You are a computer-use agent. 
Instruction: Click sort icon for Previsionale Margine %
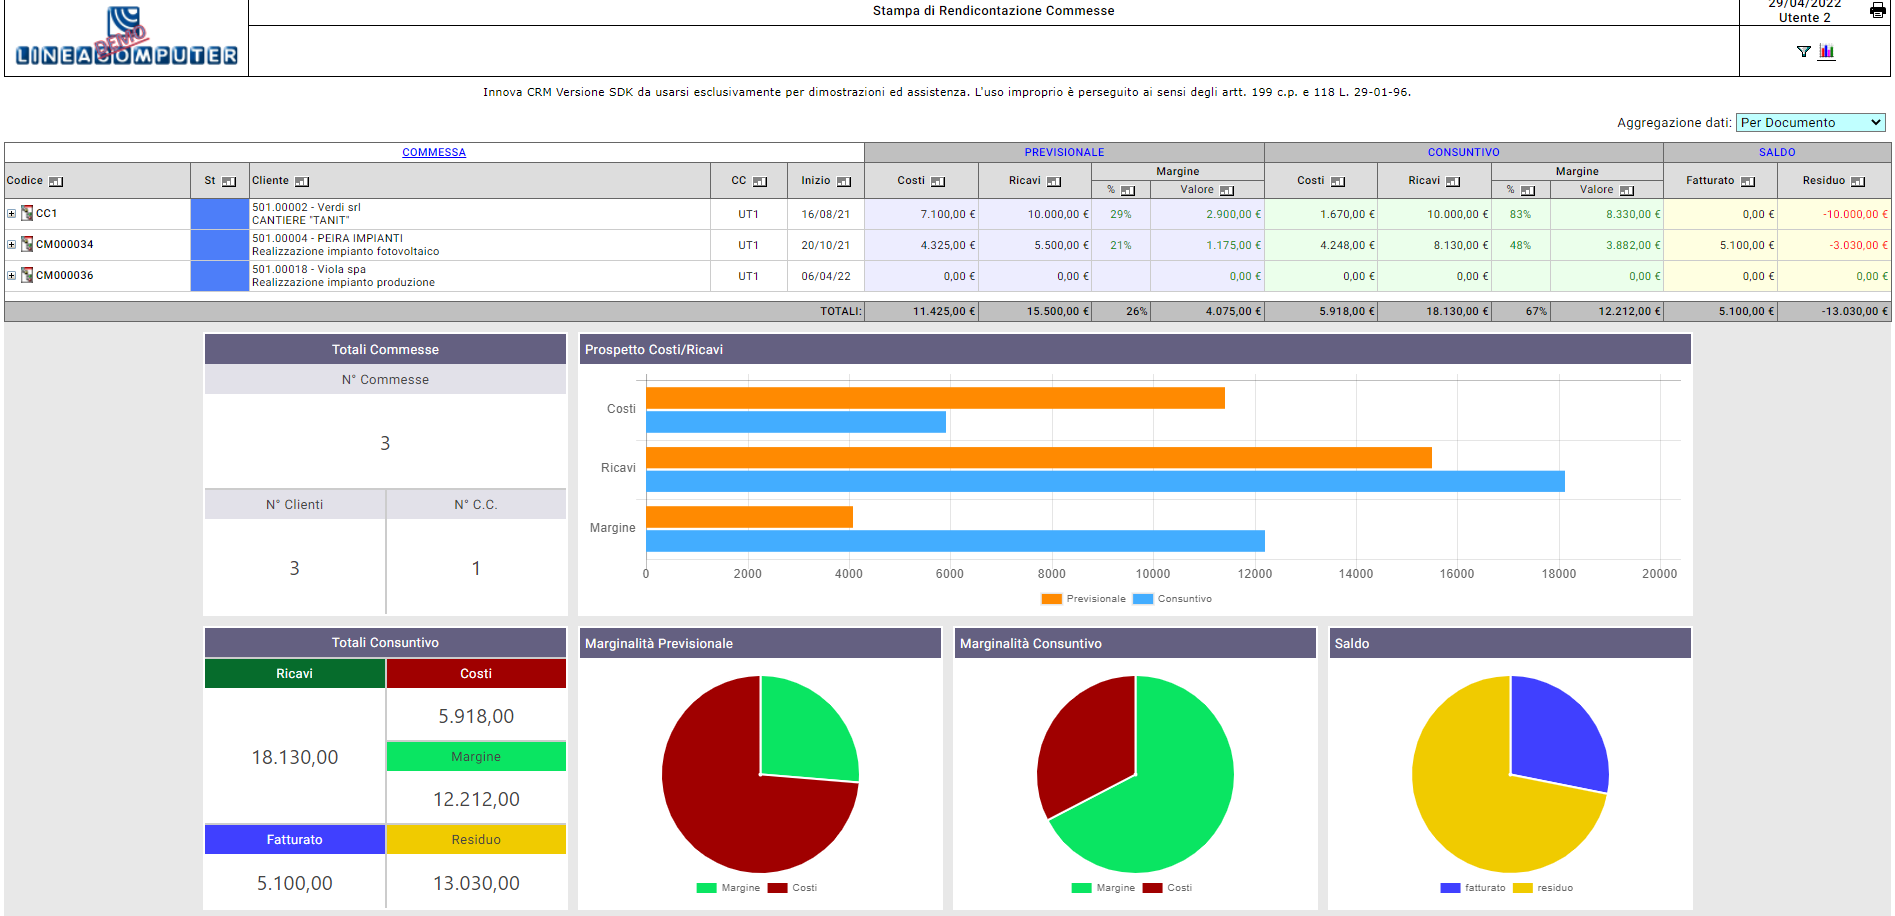coord(1128,191)
